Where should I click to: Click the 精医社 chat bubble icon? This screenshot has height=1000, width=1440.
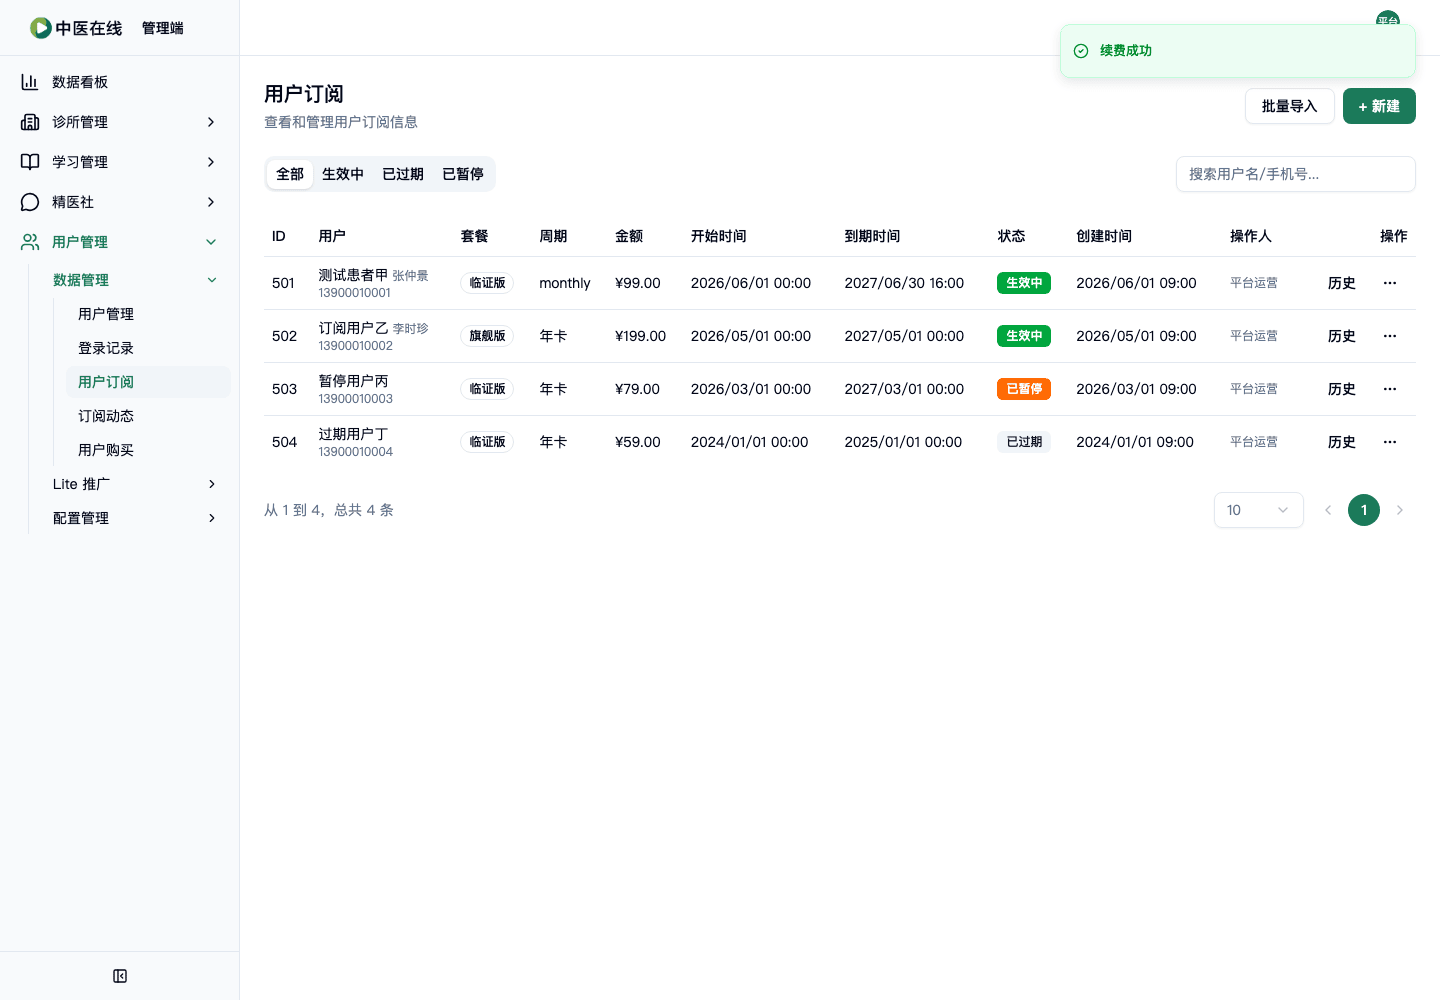point(30,202)
